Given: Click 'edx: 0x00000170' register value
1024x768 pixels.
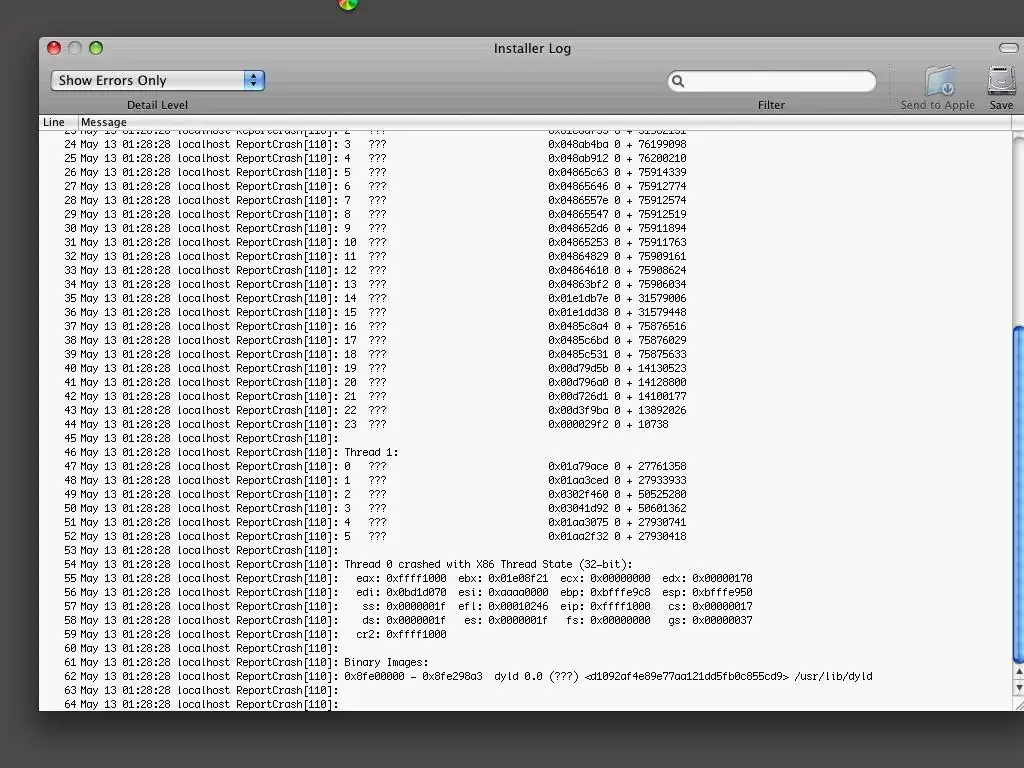Looking at the screenshot, I should pyautogui.click(x=707, y=579).
